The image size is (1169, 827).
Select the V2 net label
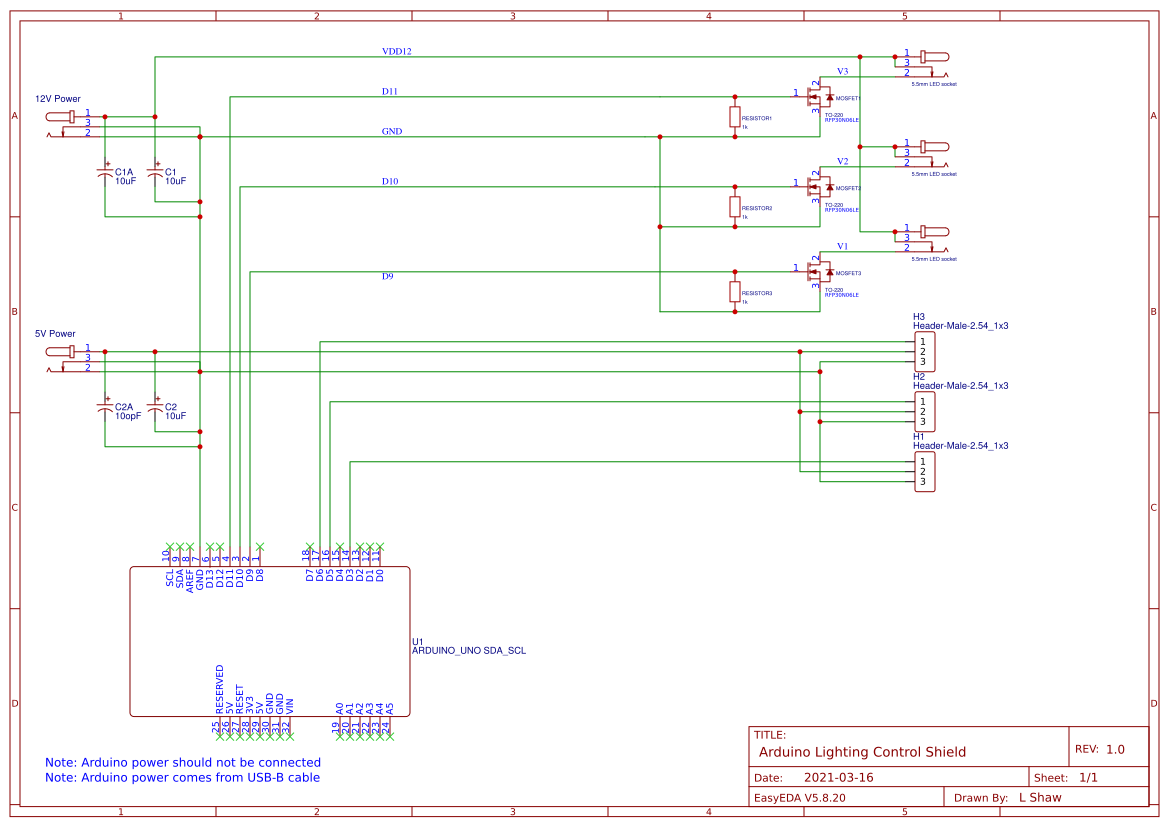tap(843, 159)
